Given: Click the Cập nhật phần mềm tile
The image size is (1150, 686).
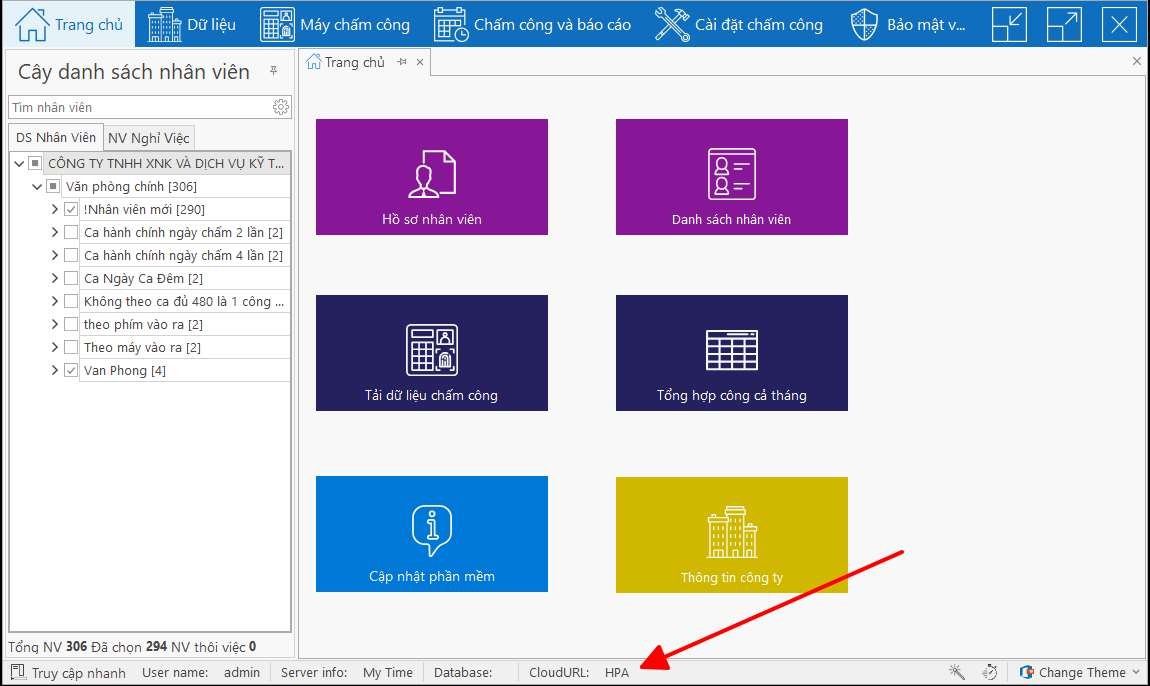Looking at the screenshot, I should click(431, 534).
